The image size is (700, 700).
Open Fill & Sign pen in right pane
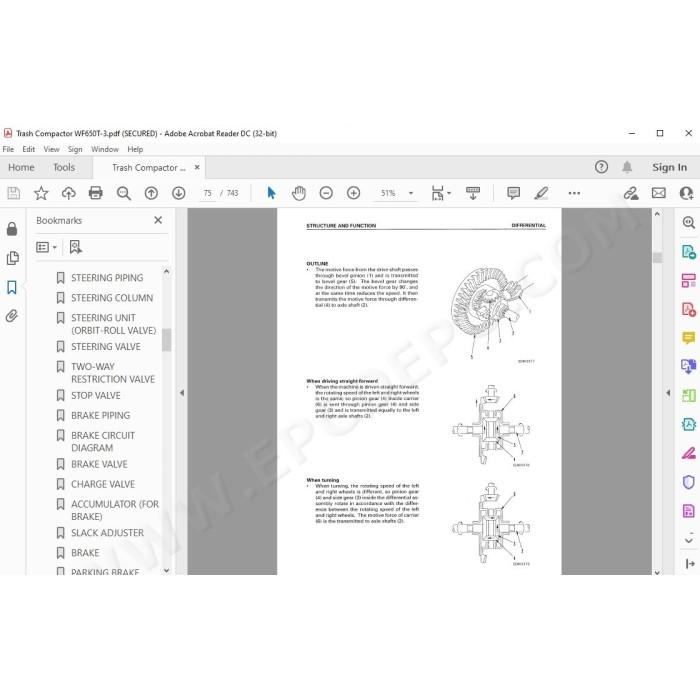click(689, 453)
